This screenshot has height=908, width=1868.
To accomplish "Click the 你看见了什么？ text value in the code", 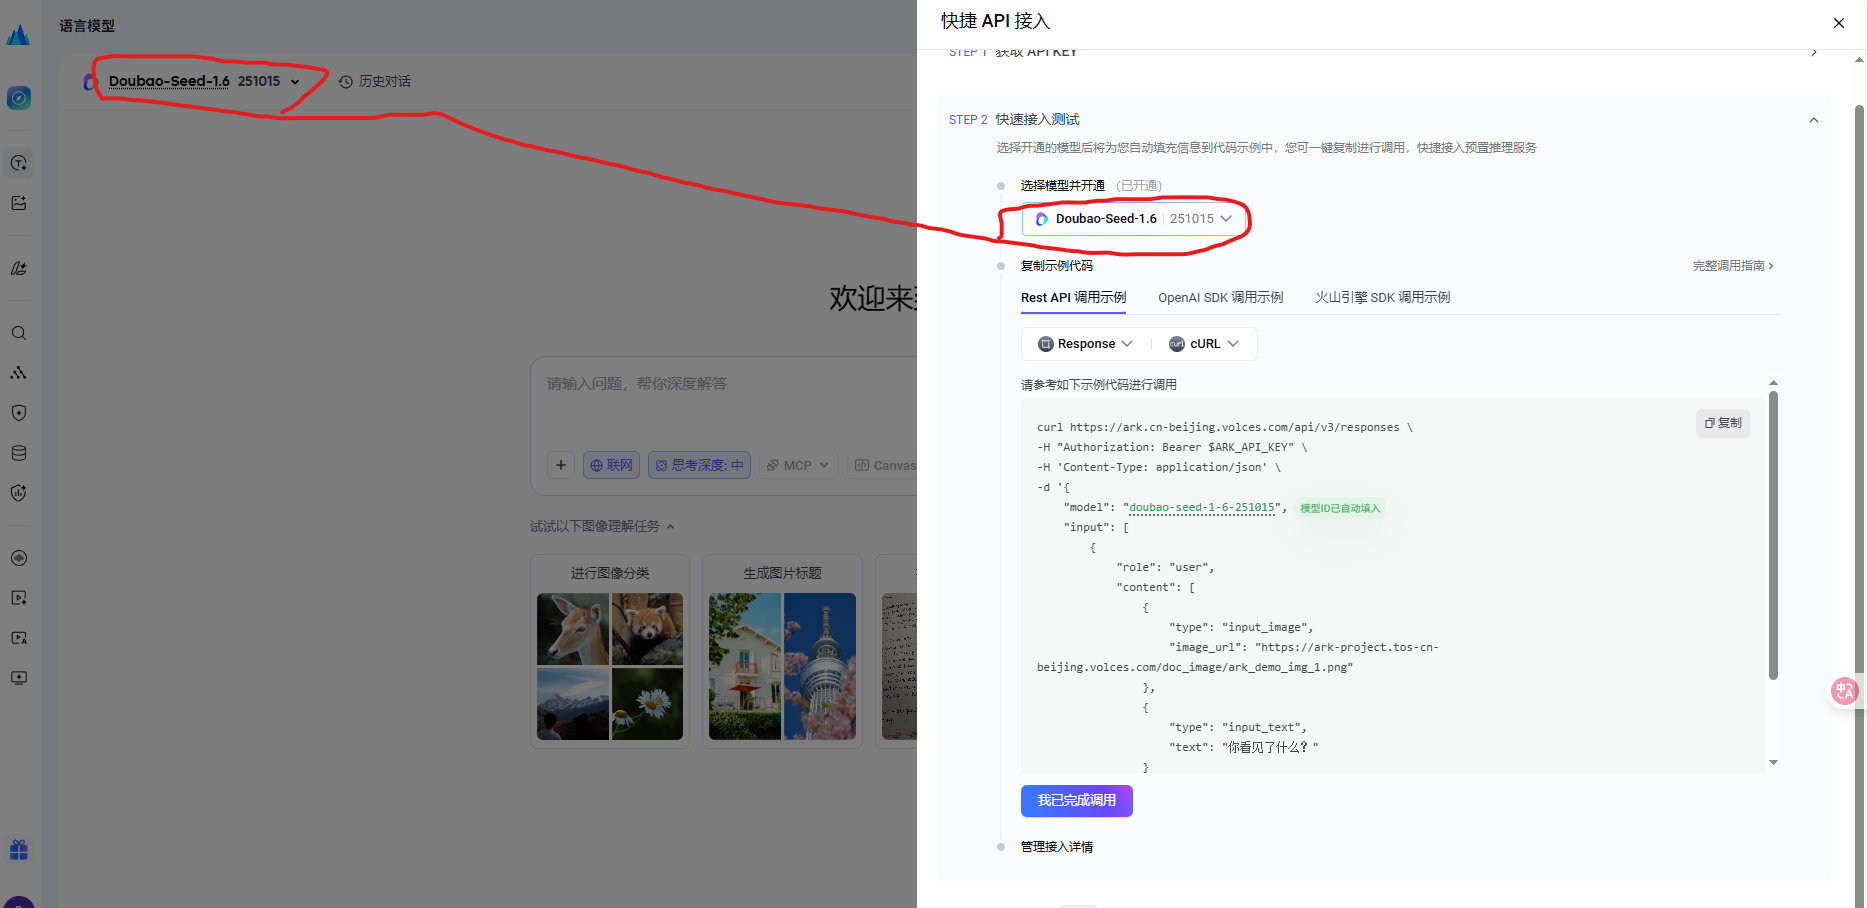I will [x=1270, y=748].
